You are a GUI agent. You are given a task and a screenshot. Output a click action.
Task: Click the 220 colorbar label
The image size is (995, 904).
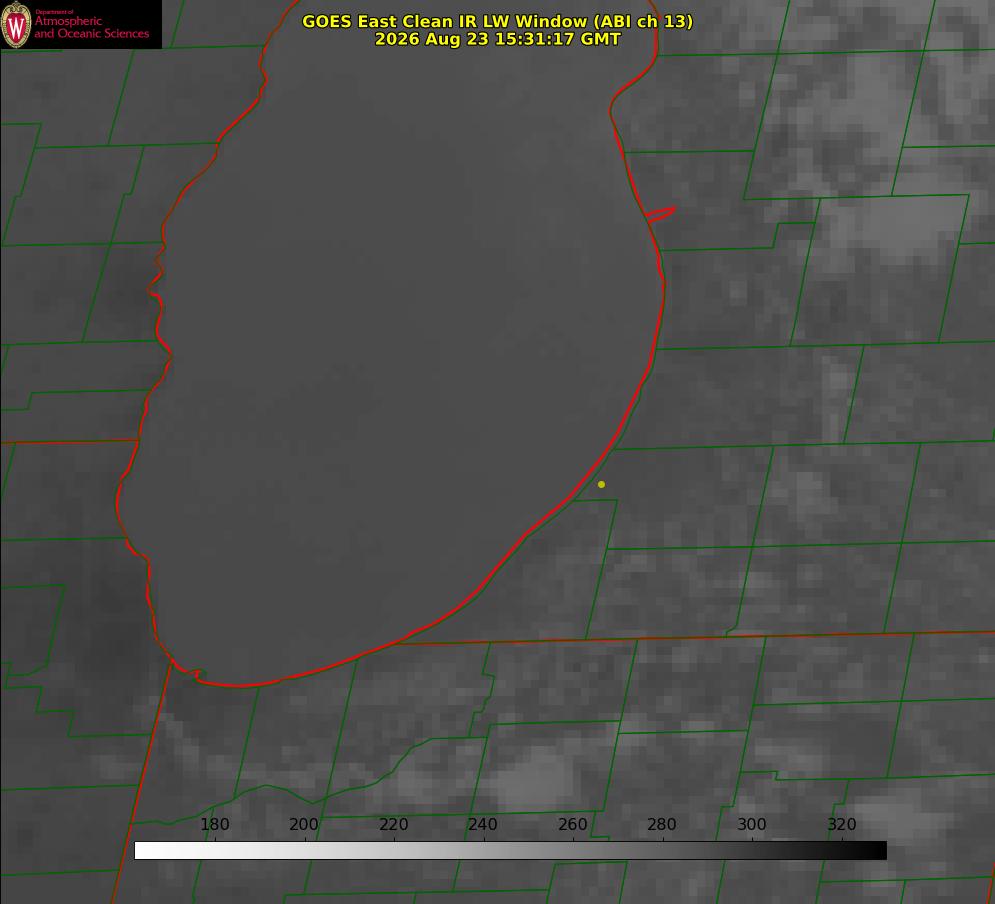pos(393,824)
